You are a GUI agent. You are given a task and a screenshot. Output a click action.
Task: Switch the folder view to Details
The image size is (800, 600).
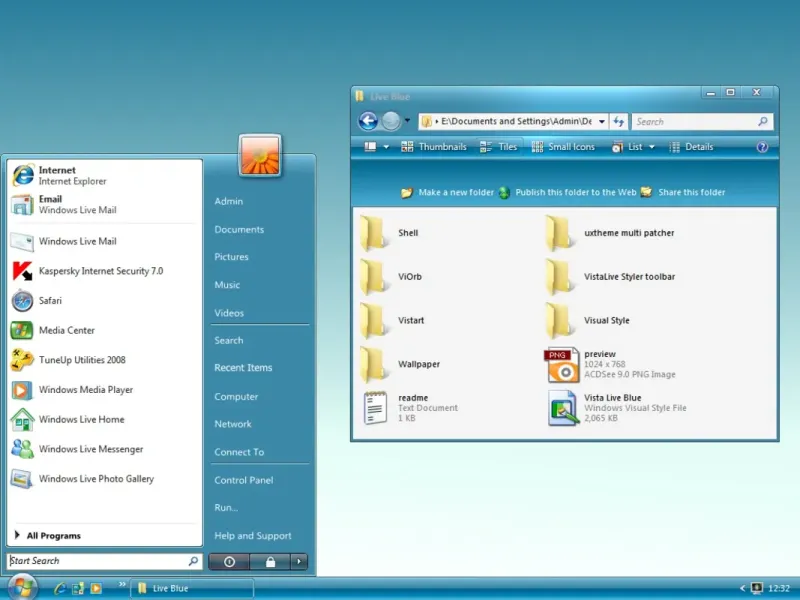691,147
